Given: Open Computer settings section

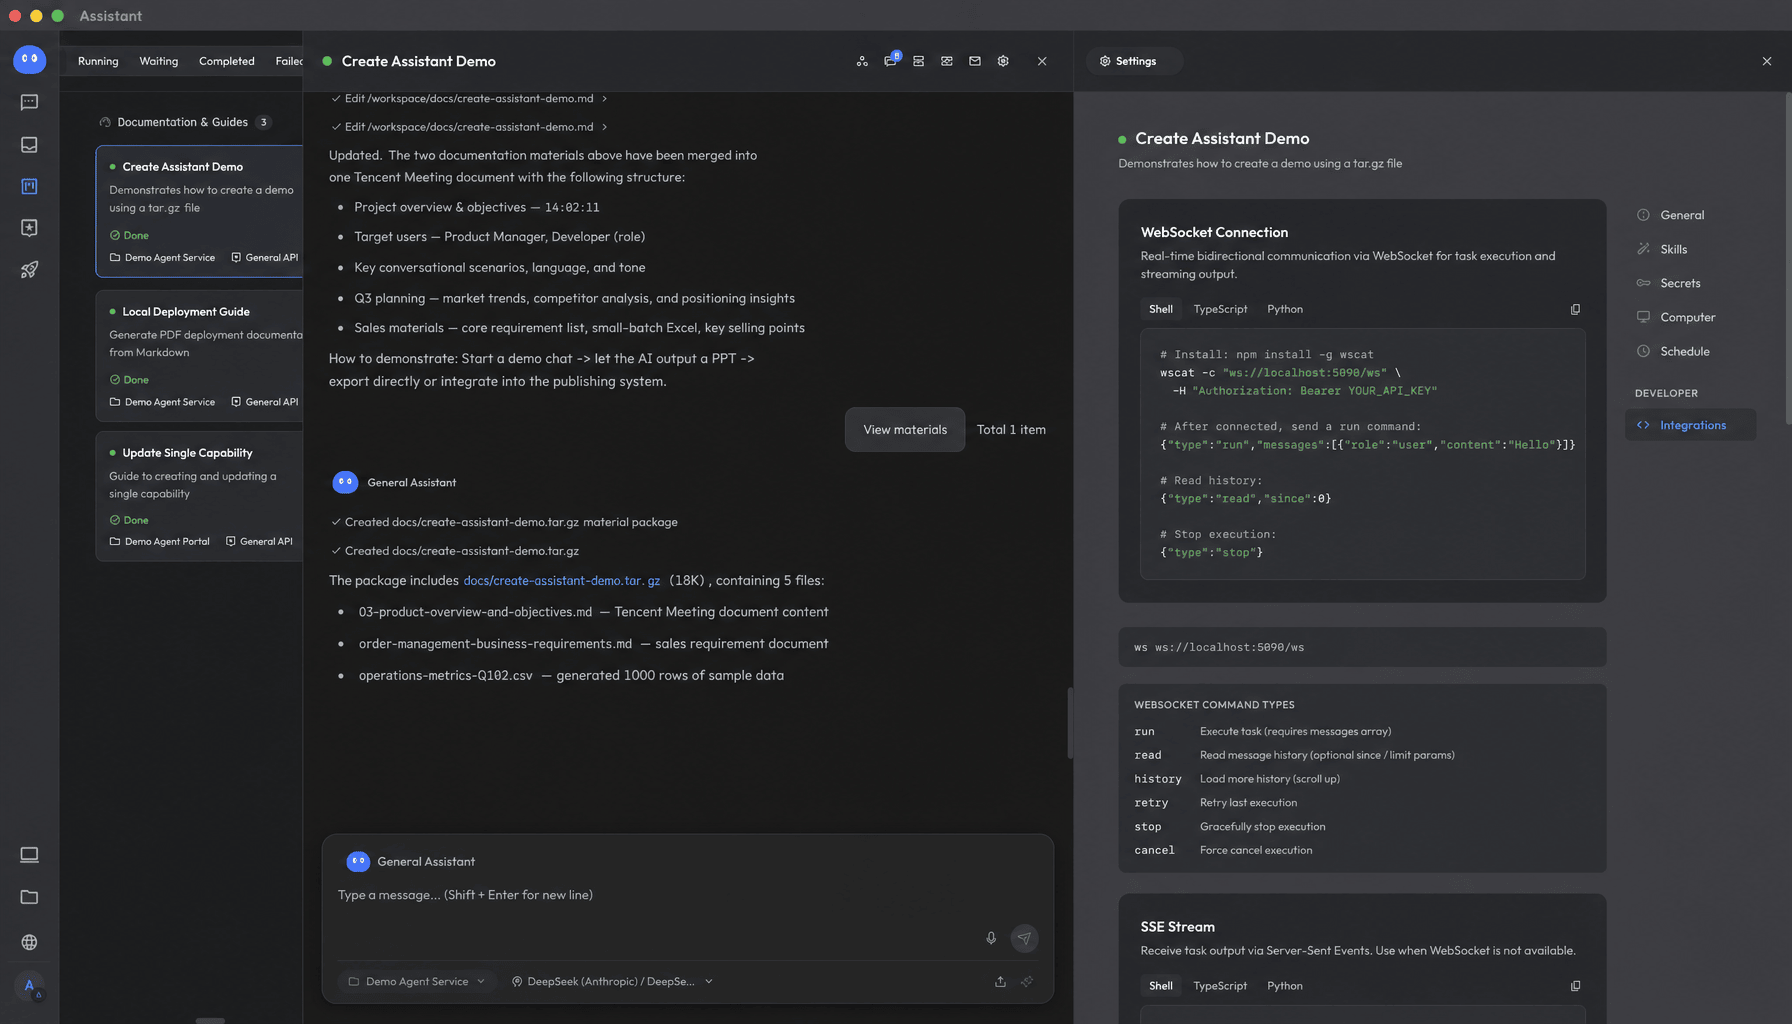Looking at the screenshot, I should click(x=1690, y=317).
